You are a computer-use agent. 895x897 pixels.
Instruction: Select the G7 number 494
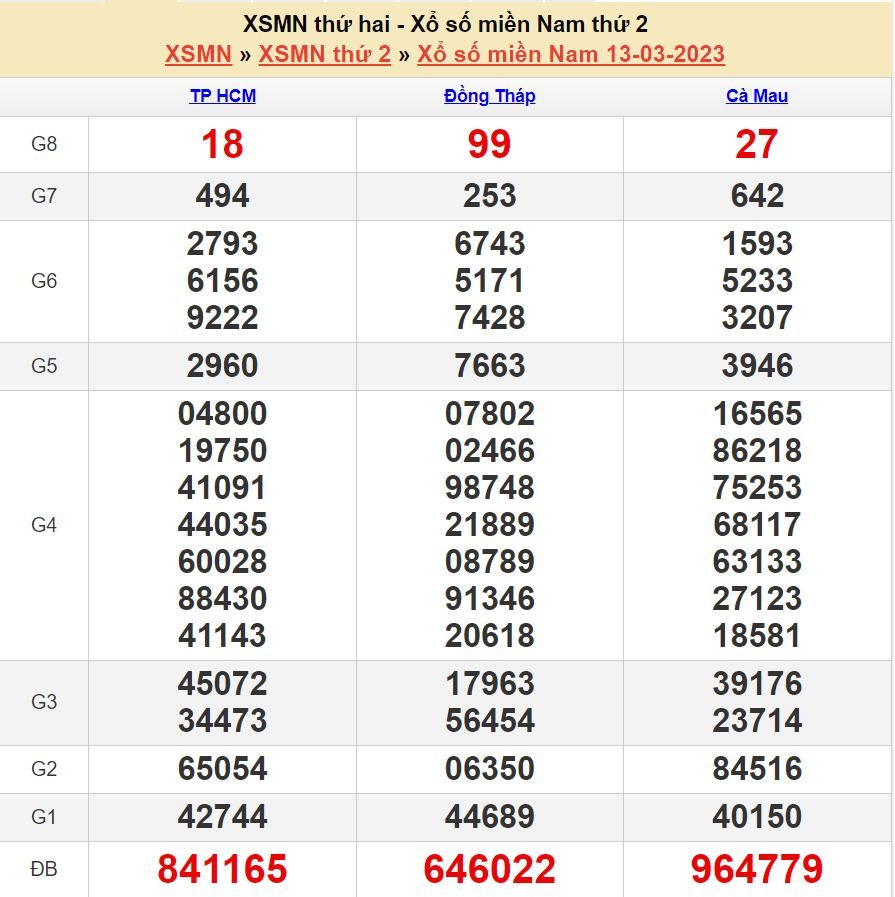click(222, 196)
